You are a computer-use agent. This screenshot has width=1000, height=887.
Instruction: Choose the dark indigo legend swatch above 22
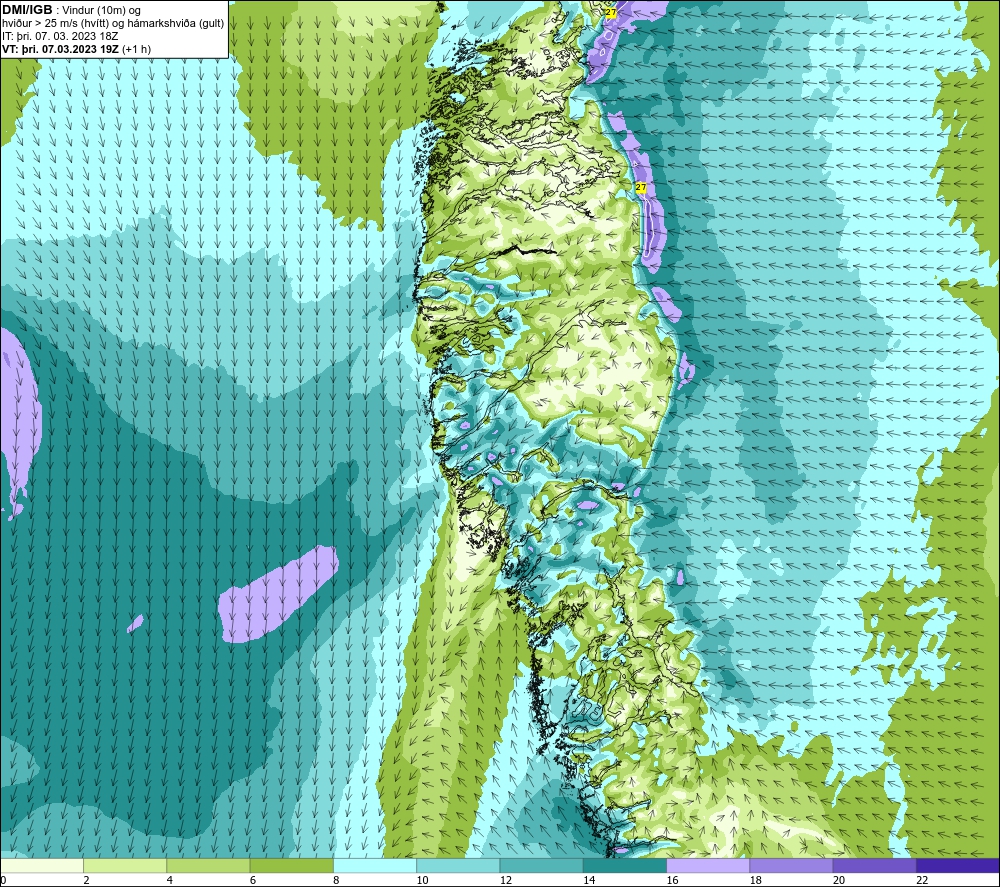pyautogui.click(x=957, y=865)
